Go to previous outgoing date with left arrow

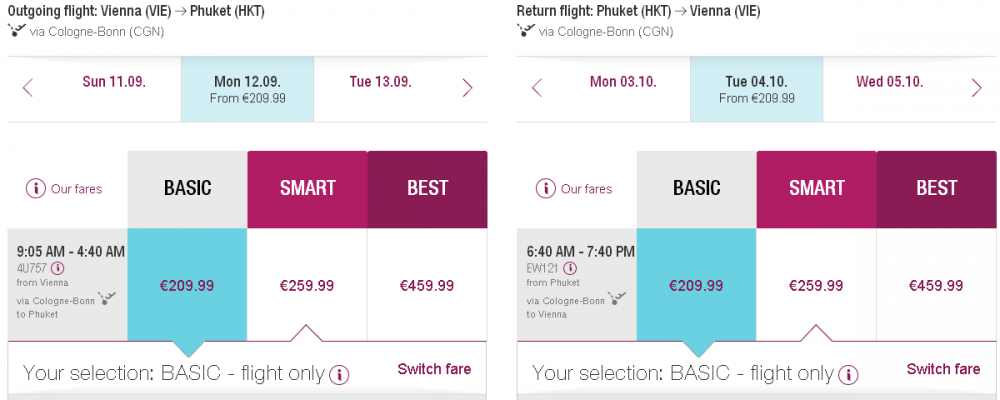27,88
